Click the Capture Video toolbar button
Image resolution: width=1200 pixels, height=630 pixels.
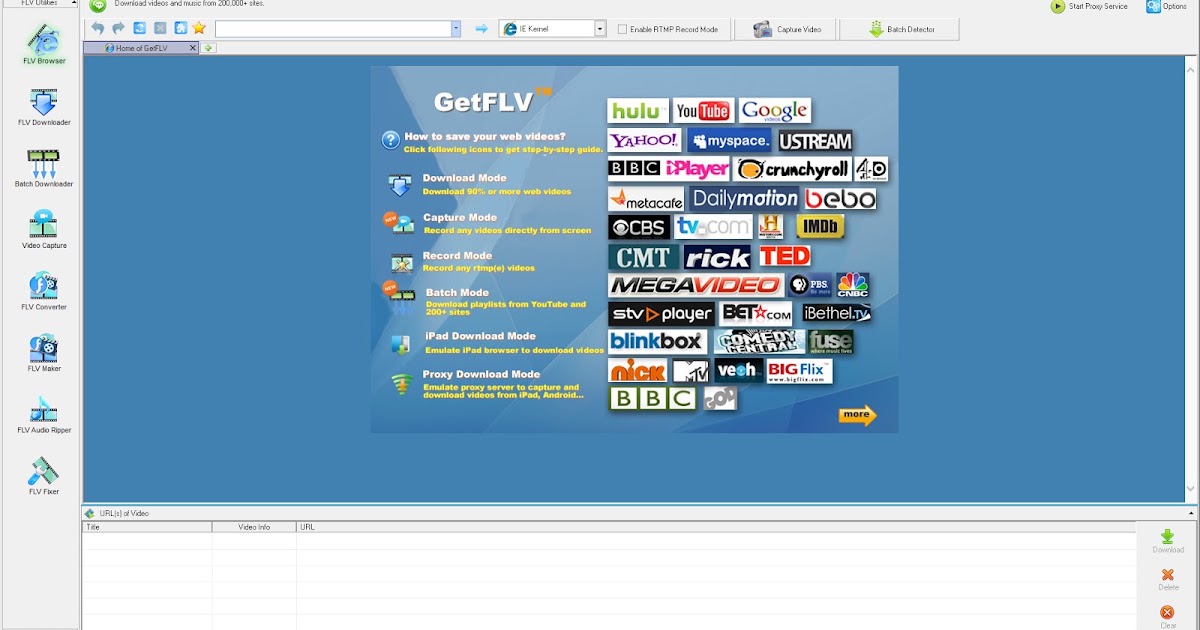click(787, 29)
